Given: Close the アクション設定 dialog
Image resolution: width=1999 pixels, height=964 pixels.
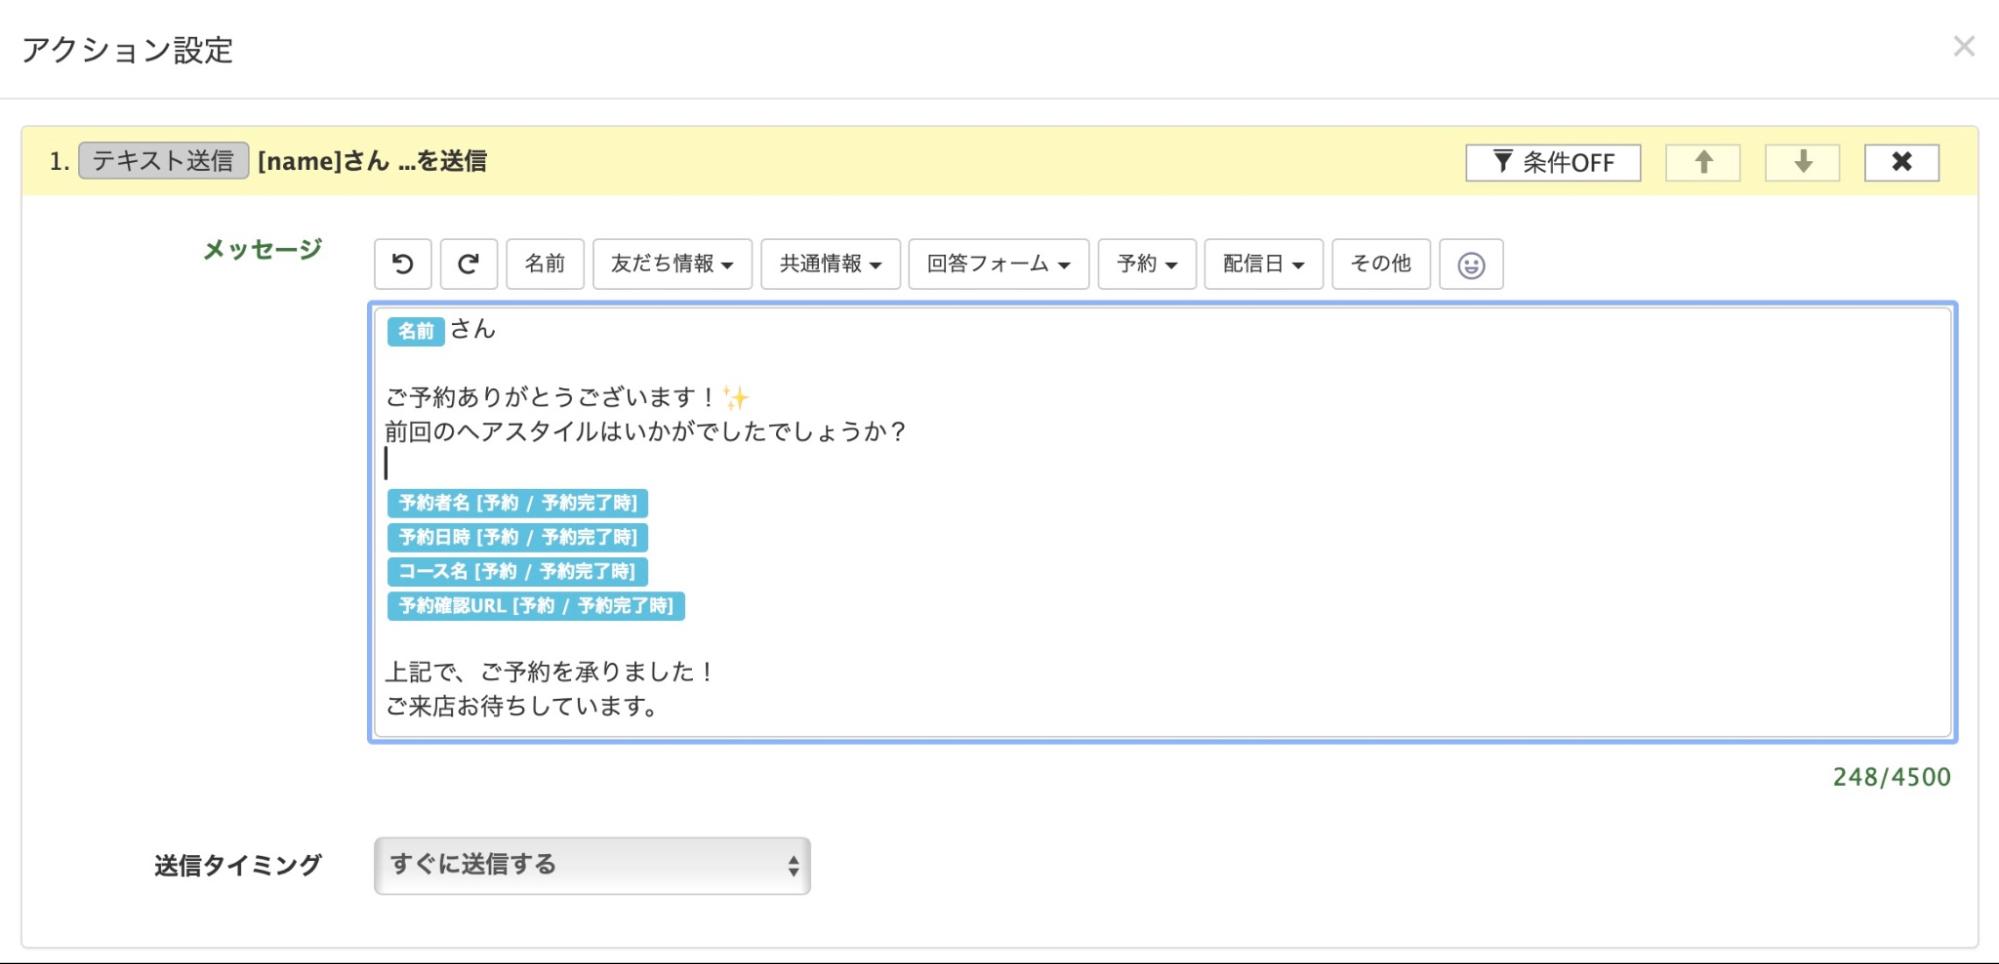Looking at the screenshot, I should pyautogui.click(x=1963, y=47).
